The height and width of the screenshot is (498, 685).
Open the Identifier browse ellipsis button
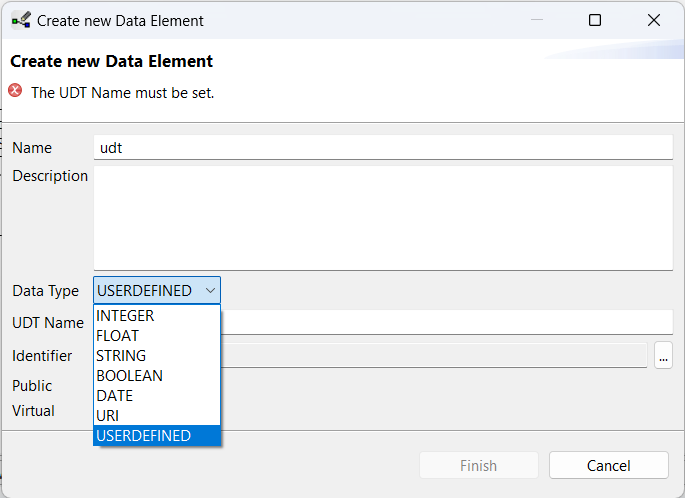[663, 356]
